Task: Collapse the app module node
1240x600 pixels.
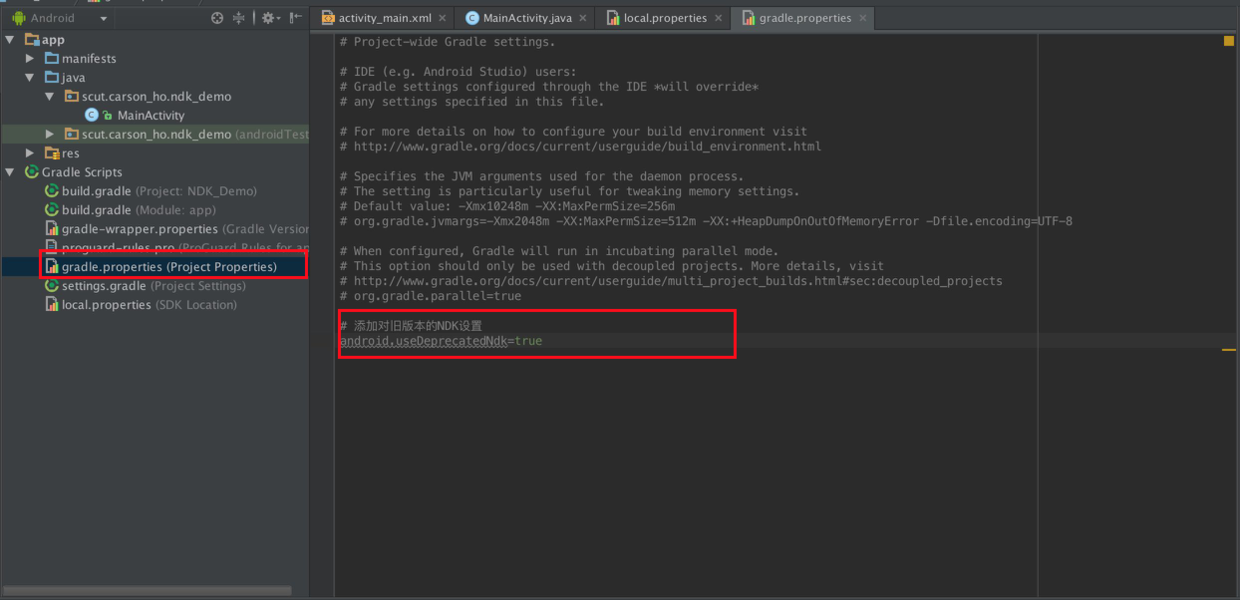Action: (10, 39)
